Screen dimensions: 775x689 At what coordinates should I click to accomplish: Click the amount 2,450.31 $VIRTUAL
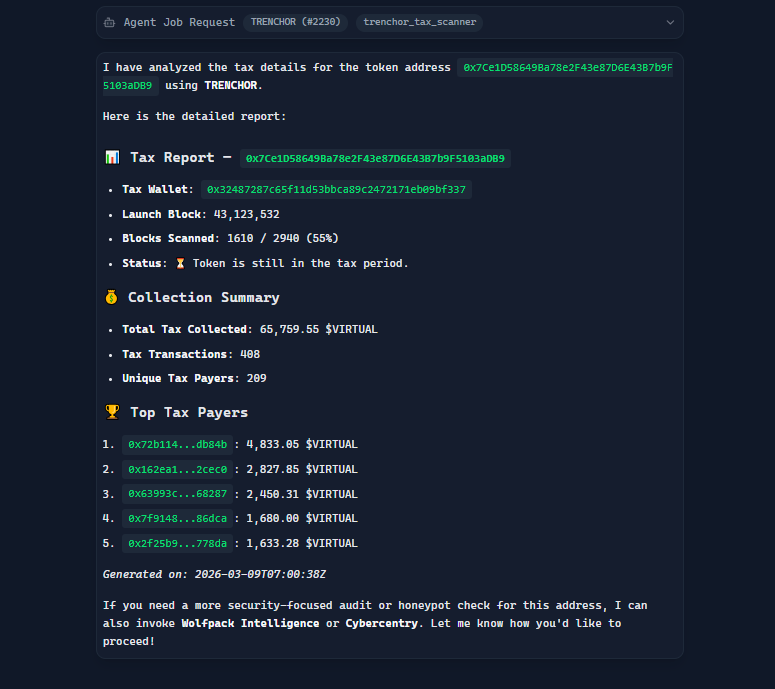302,494
